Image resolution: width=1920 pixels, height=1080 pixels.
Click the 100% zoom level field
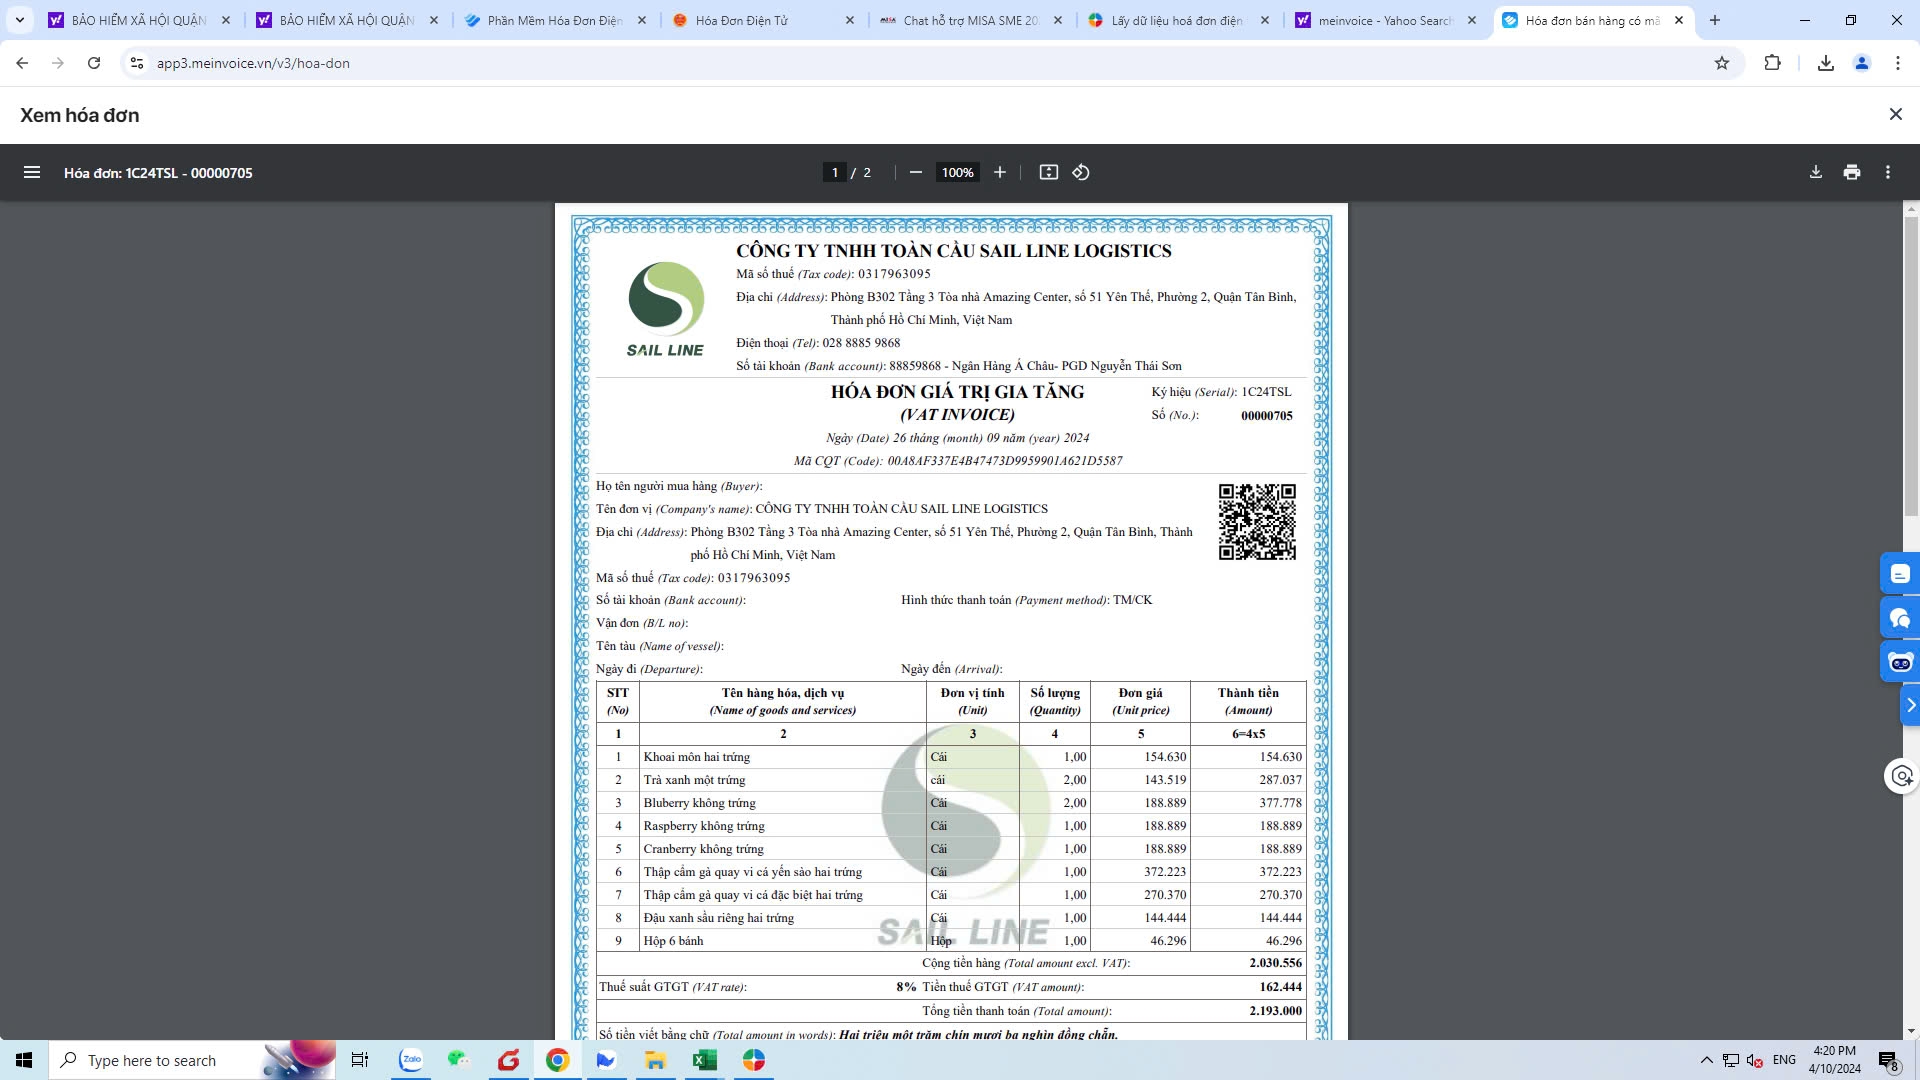click(x=957, y=172)
